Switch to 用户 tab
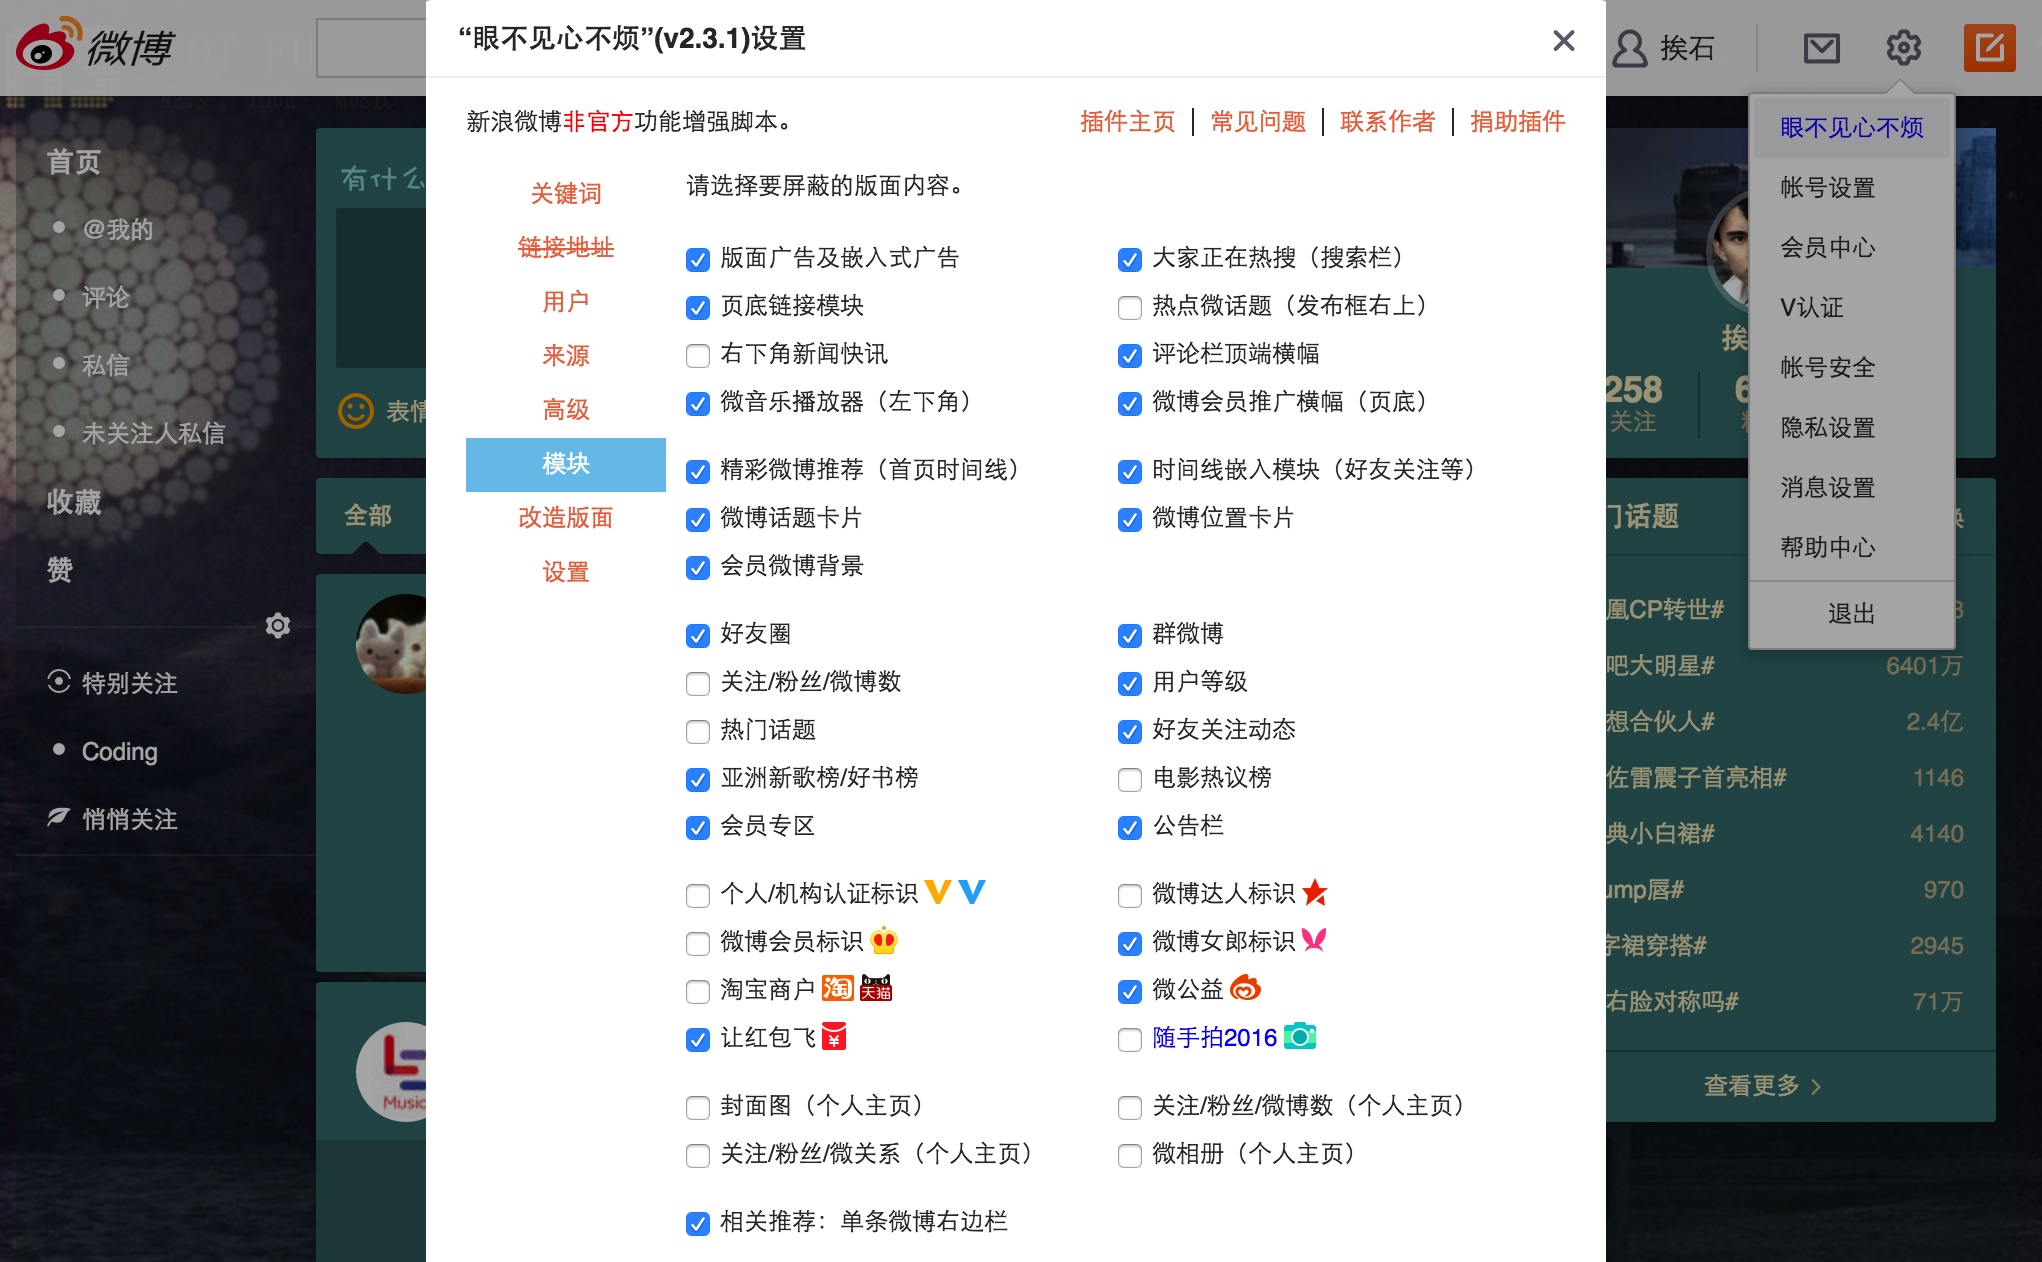 click(x=566, y=301)
